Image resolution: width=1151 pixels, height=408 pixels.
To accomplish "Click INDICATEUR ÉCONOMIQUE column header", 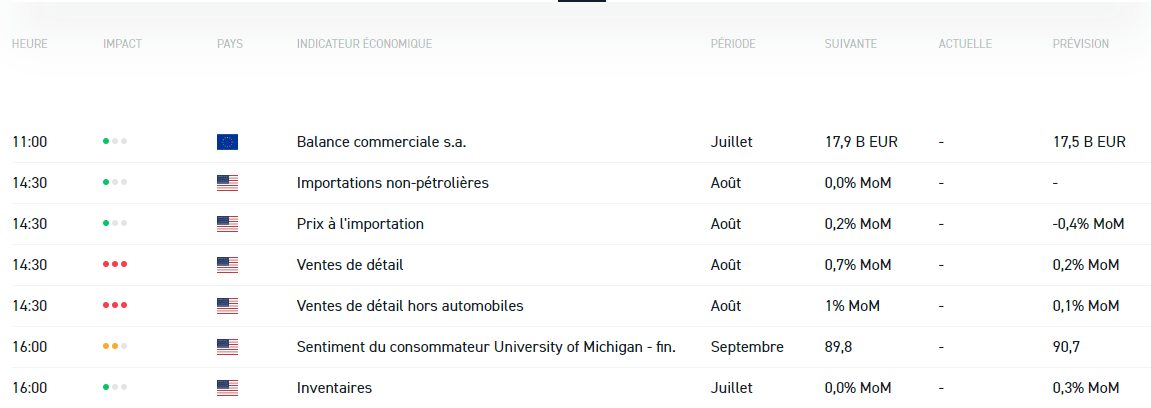I will [x=364, y=44].
